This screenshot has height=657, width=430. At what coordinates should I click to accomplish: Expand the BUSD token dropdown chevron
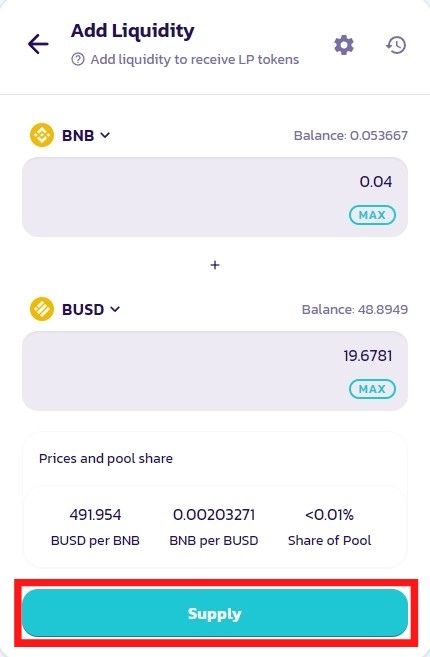[x=115, y=309]
